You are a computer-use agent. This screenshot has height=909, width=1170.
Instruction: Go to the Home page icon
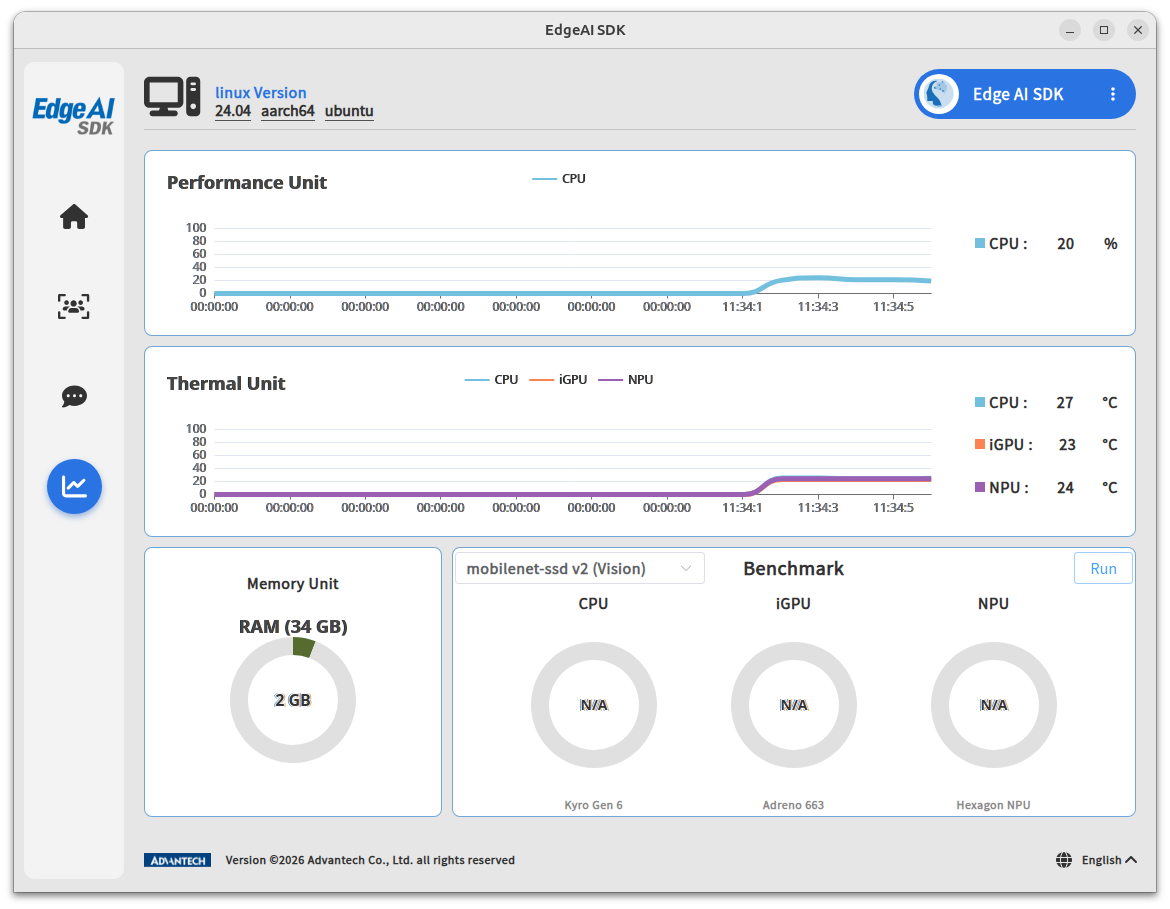coord(74,217)
